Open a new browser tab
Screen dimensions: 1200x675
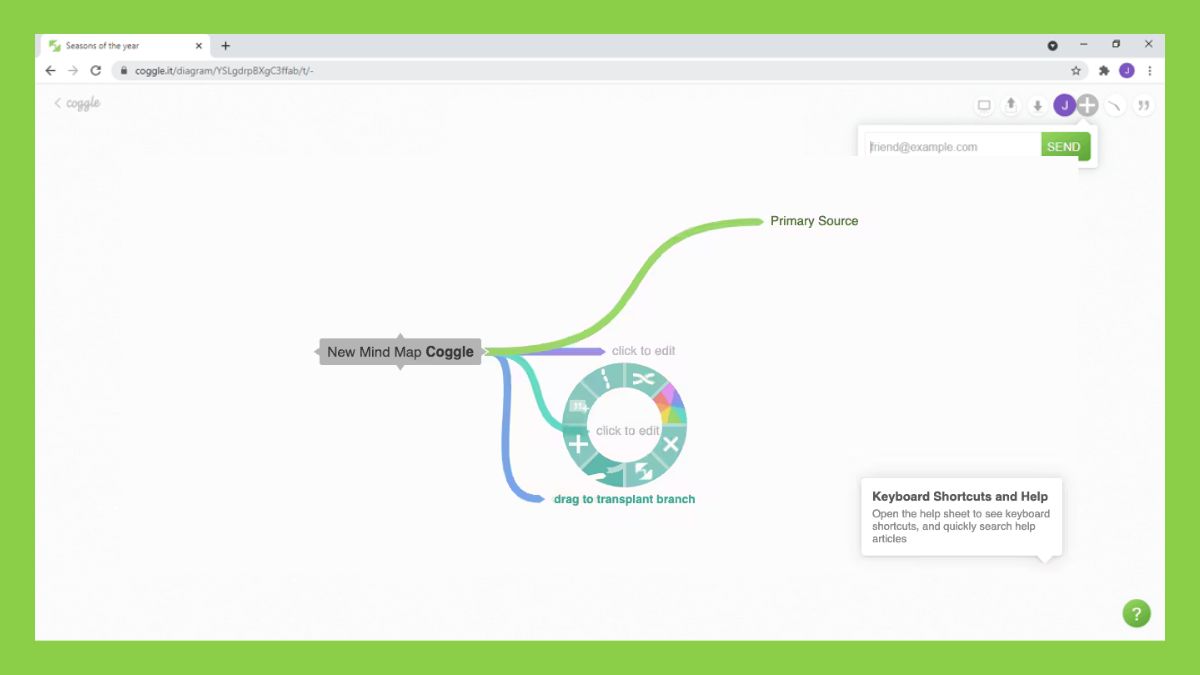[x=226, y=46]
